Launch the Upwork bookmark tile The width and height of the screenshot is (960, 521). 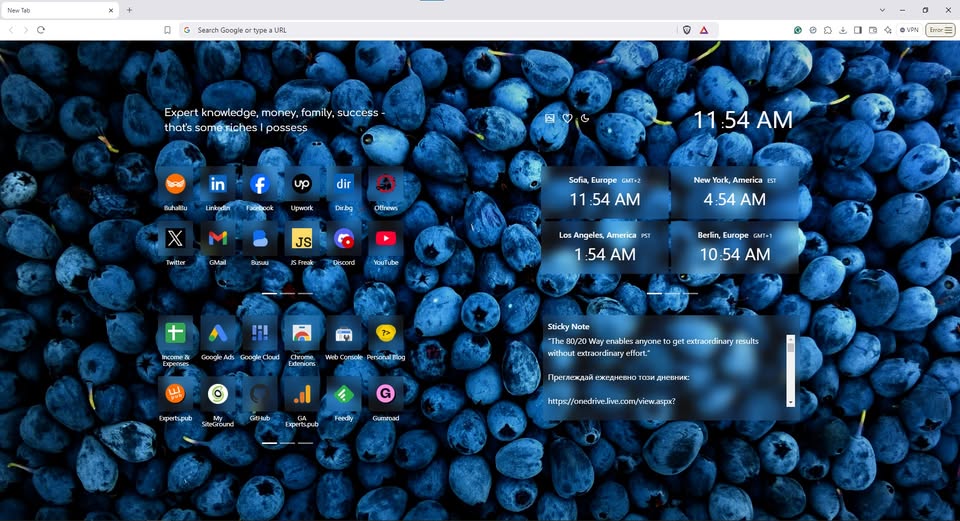tap(301, 185)
